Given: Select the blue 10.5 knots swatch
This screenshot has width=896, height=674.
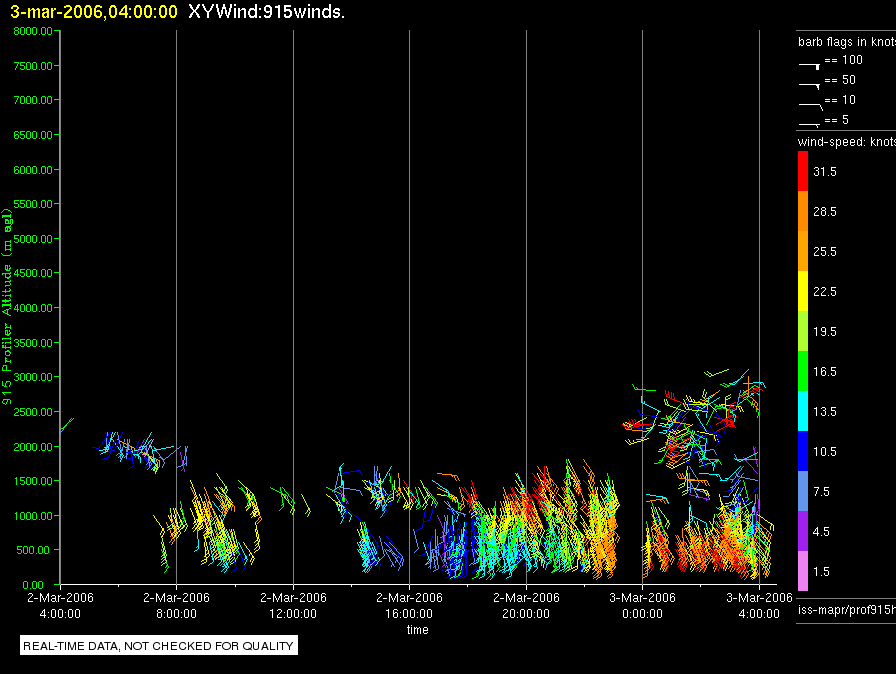Looking at the screenshot, I should click(803, 451).
